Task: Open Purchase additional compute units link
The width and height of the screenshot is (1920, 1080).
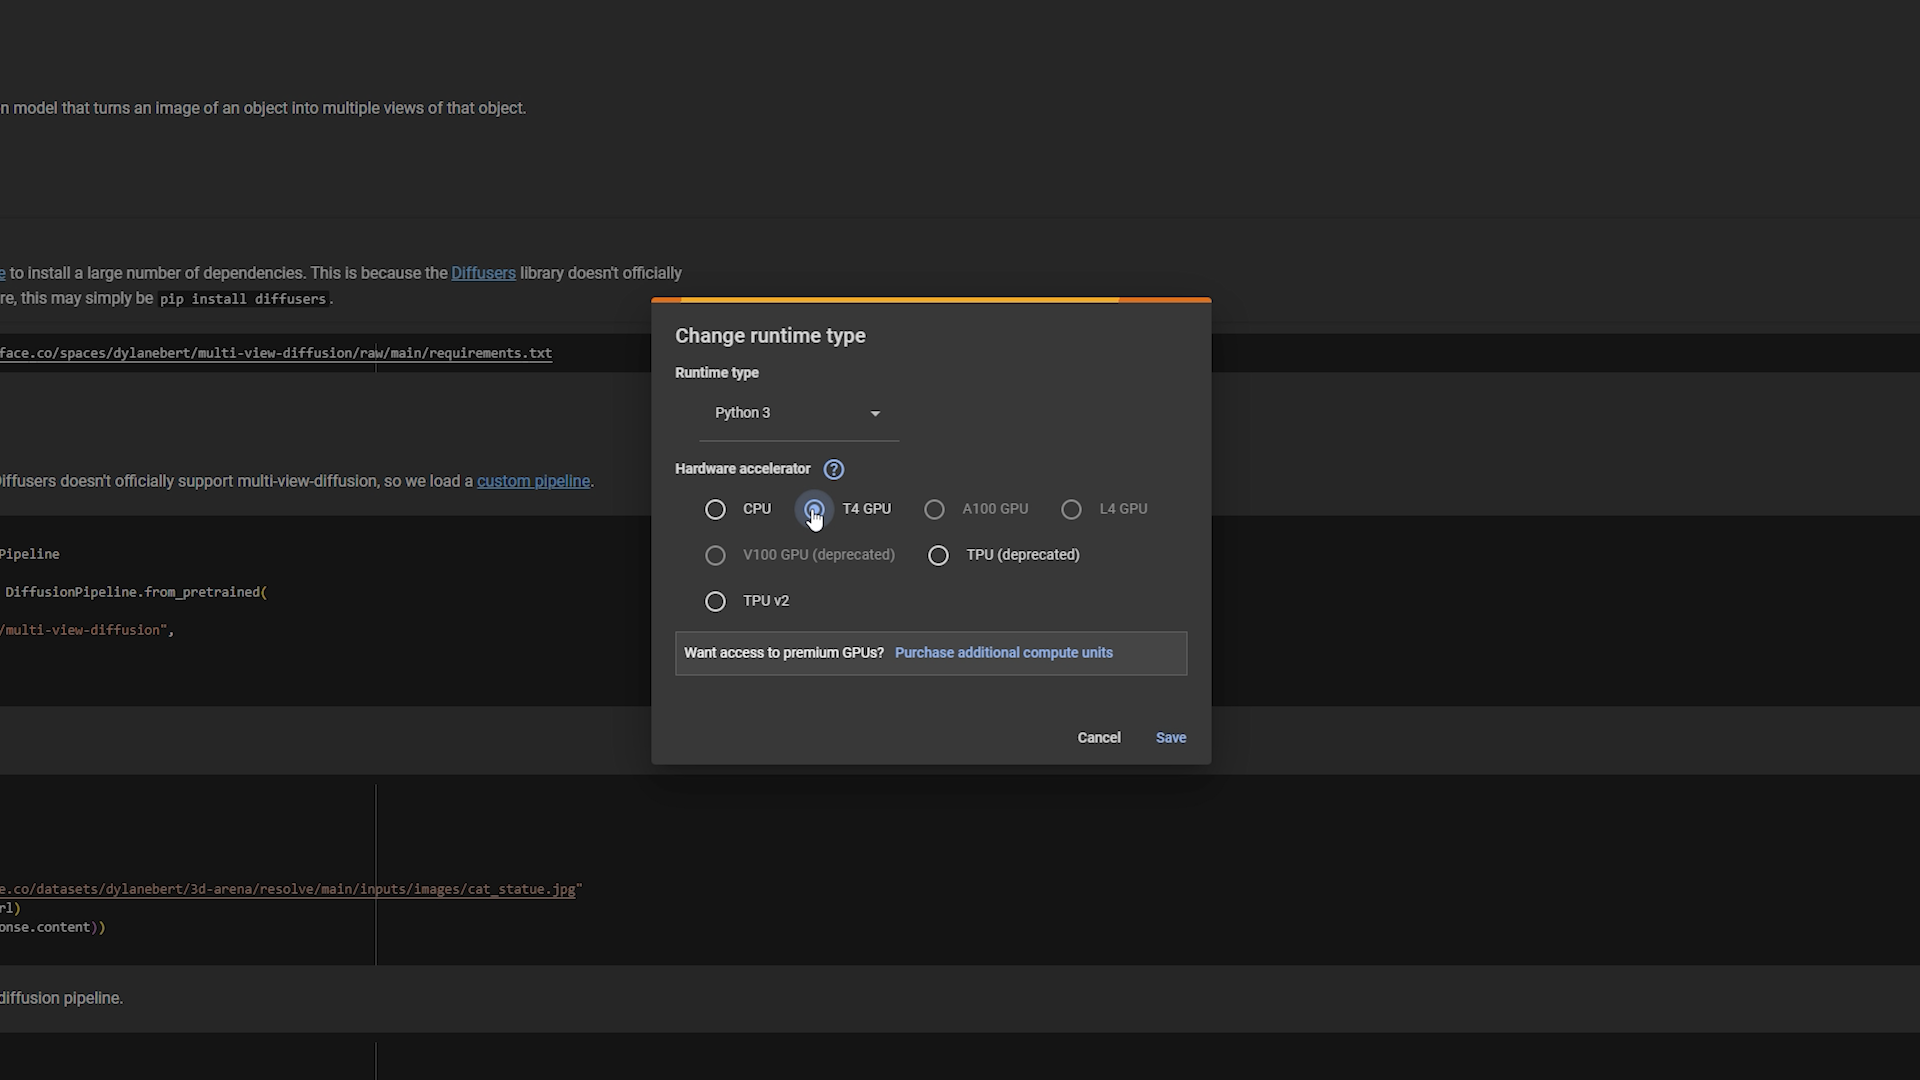Action: pos(1004,652)
